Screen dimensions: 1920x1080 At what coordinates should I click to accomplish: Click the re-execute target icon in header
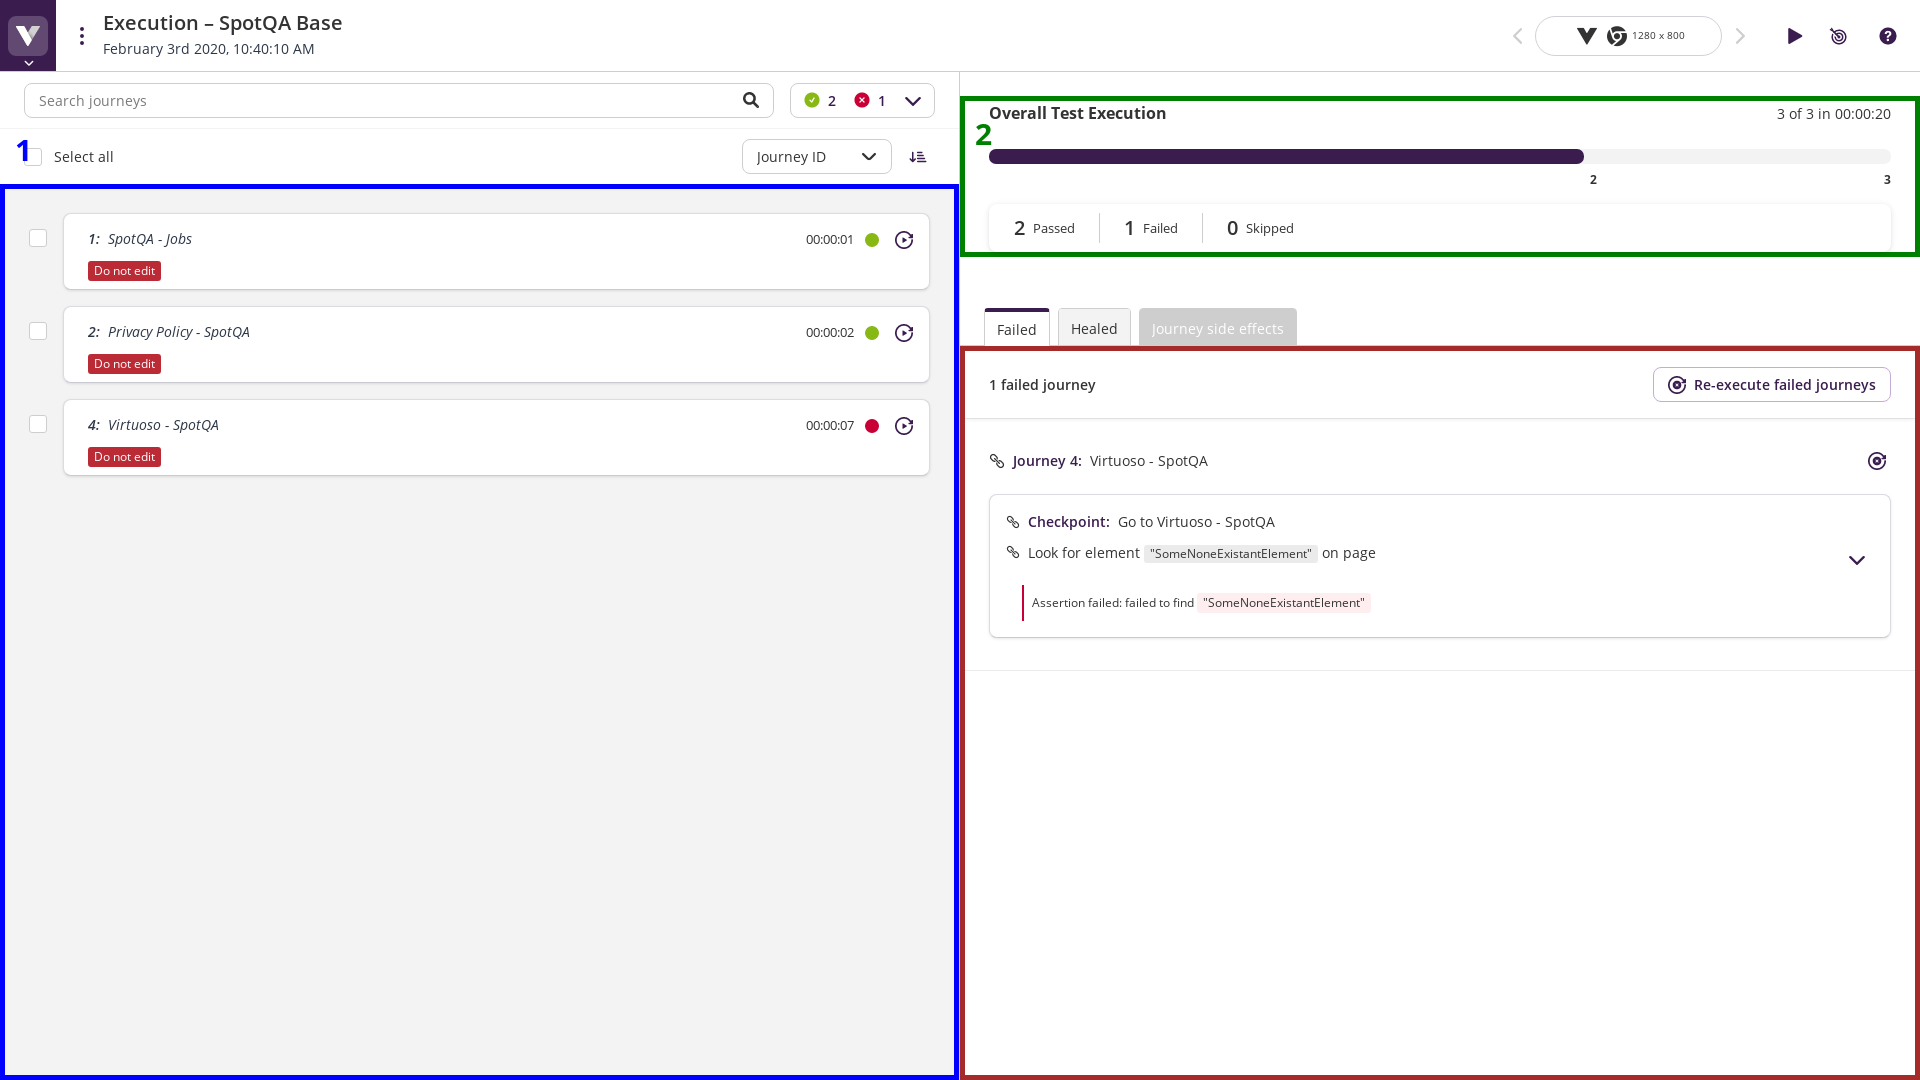(x=1839, y=36)
